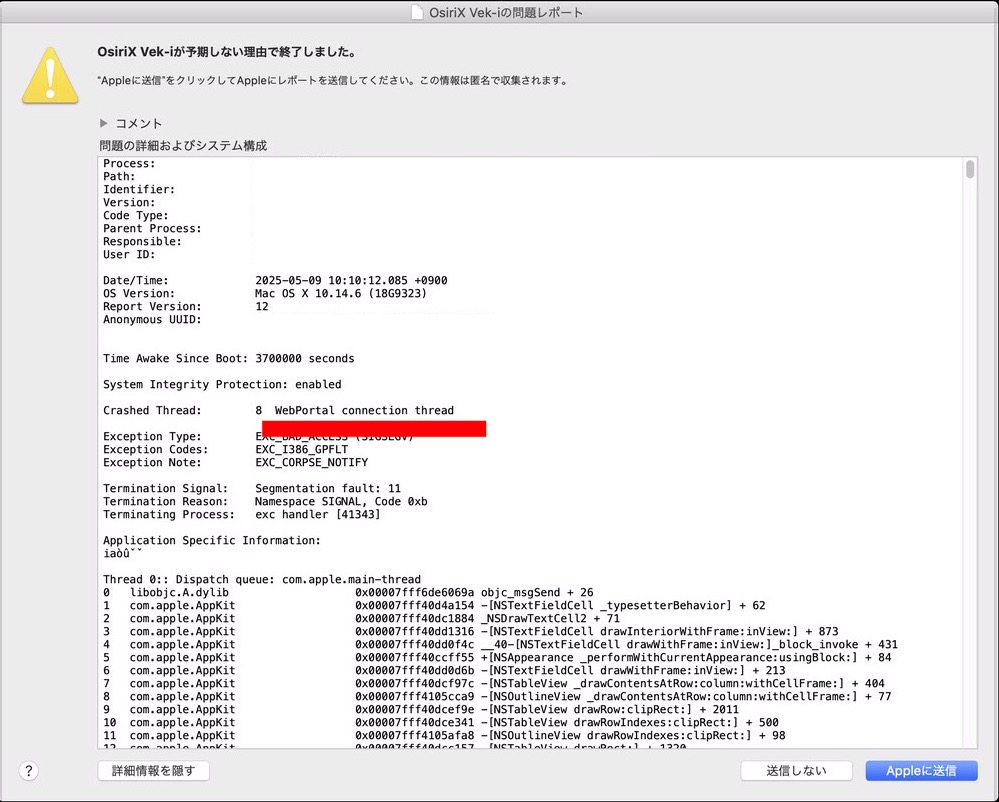
Task: Click the stack frame 'objc_msgSend + 26'
Action: point(537,592)
